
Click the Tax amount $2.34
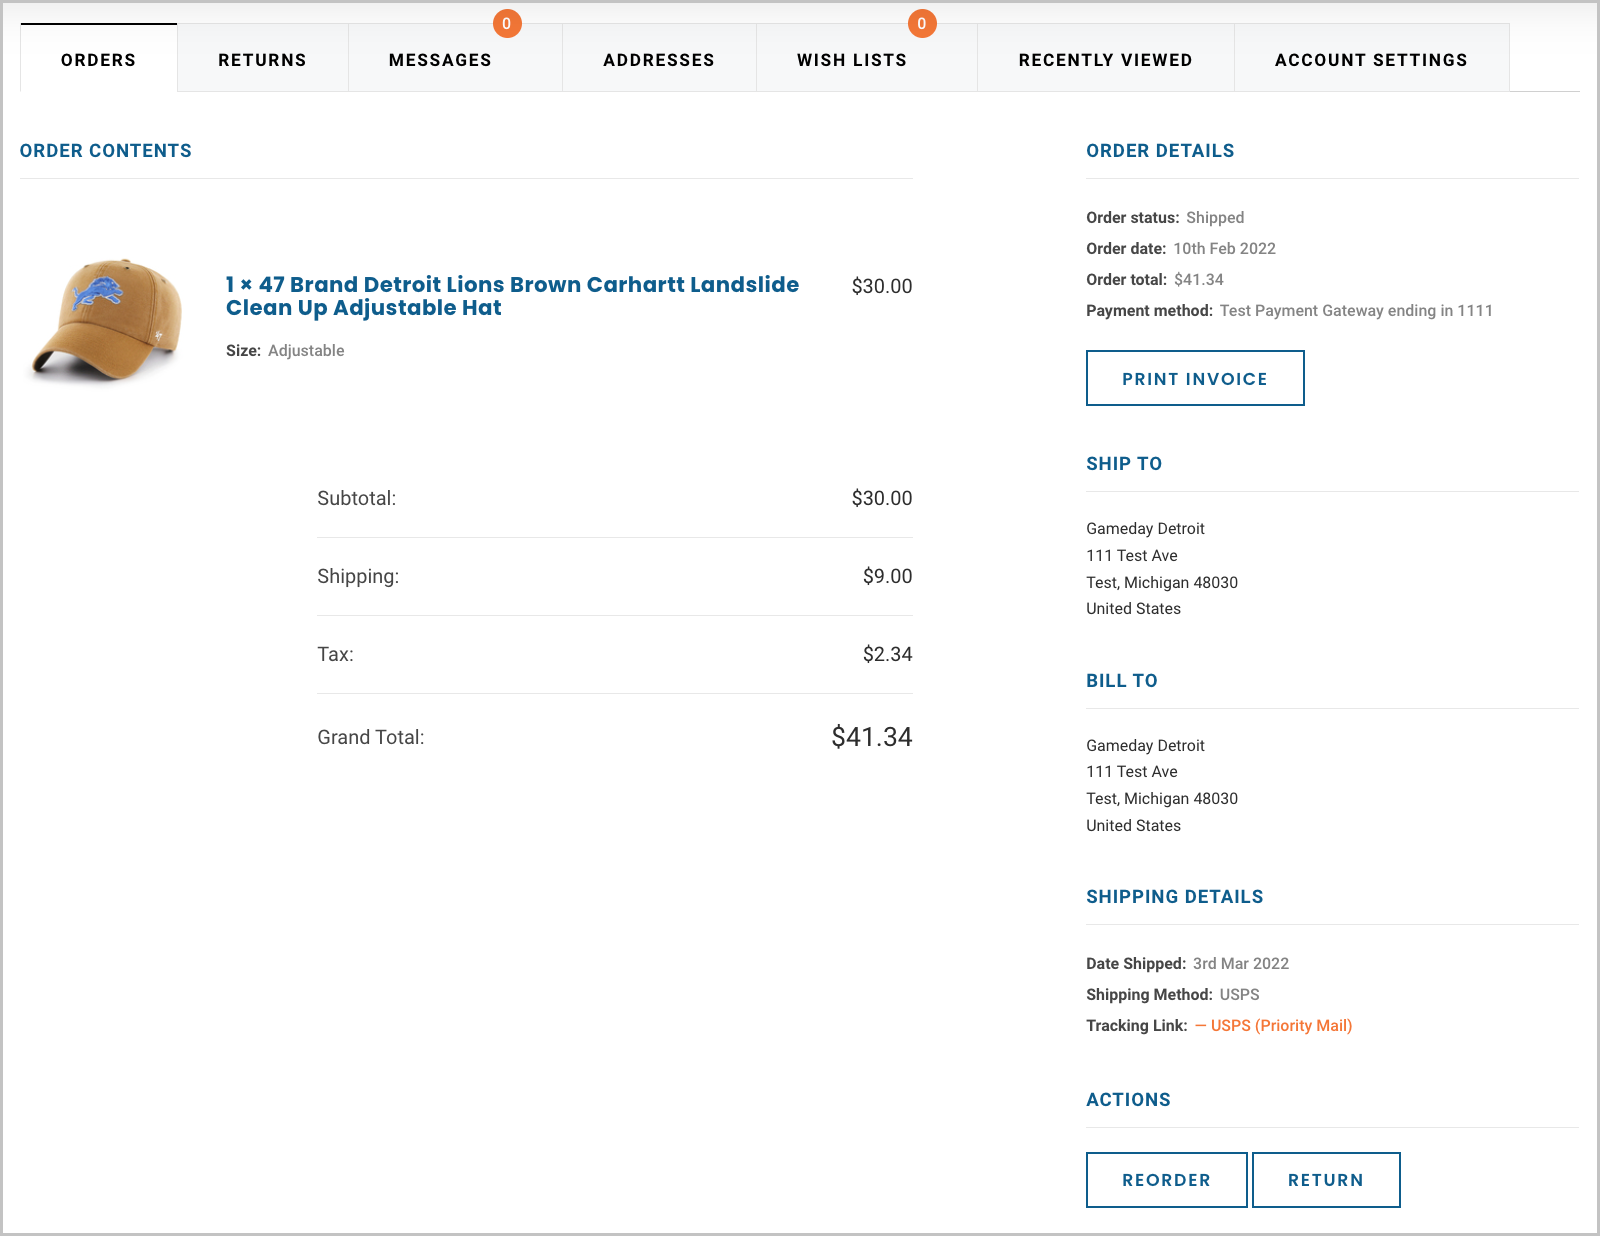888,654
